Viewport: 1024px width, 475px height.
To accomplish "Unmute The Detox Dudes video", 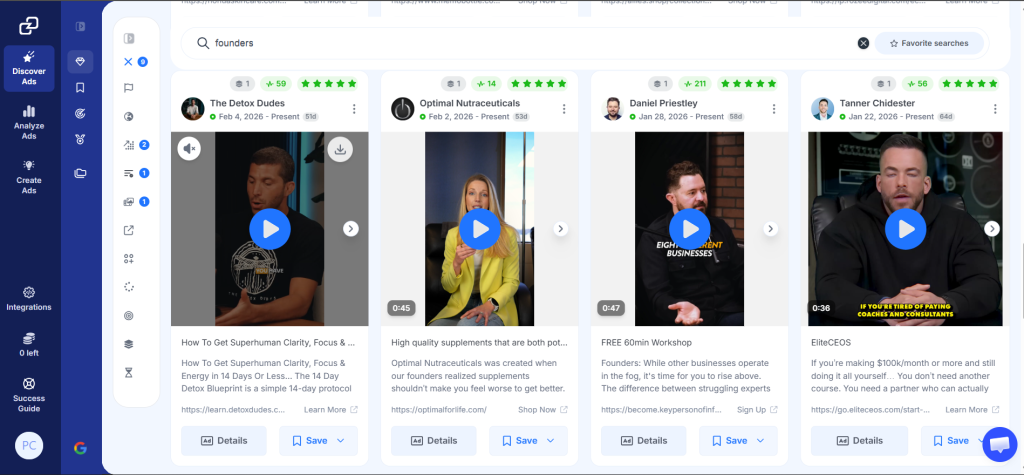I will pos(189,149).
